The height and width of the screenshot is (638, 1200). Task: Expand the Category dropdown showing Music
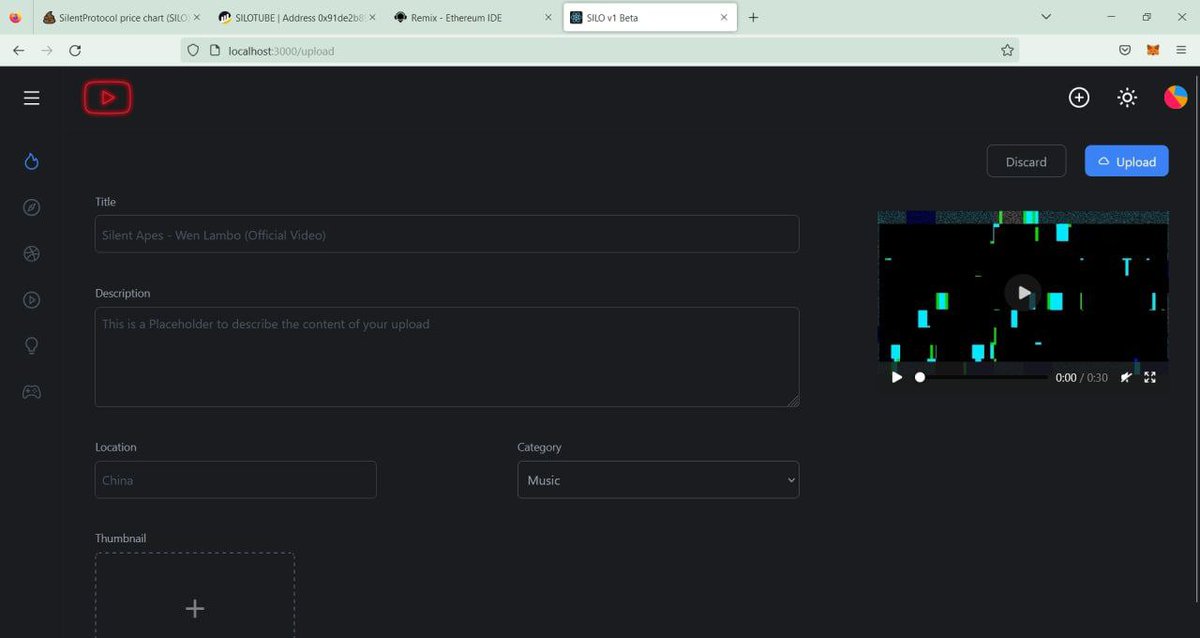coord(658,480)
